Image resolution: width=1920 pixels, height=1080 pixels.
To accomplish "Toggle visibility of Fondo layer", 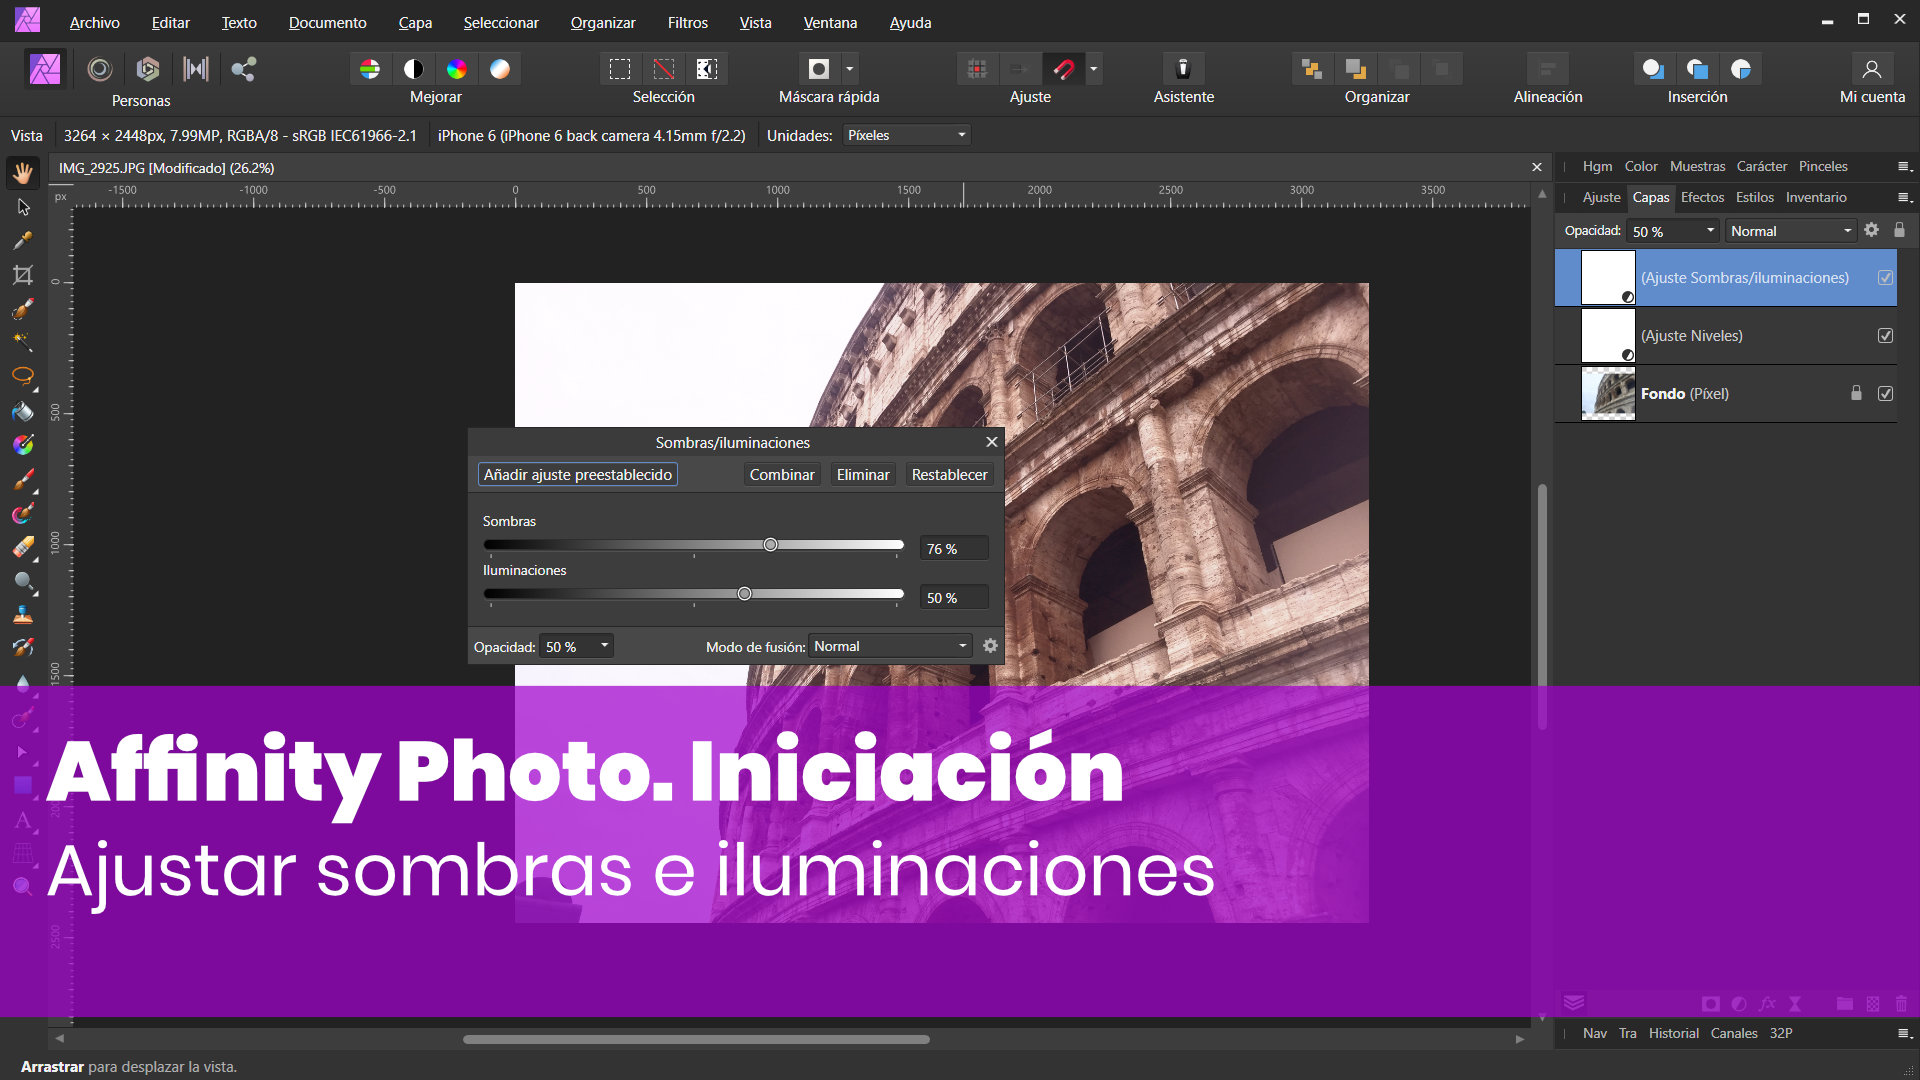I will pos(1885,394).
